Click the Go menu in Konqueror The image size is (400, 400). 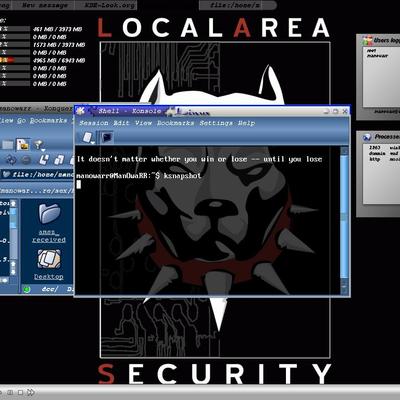click(x=21, y=120)
